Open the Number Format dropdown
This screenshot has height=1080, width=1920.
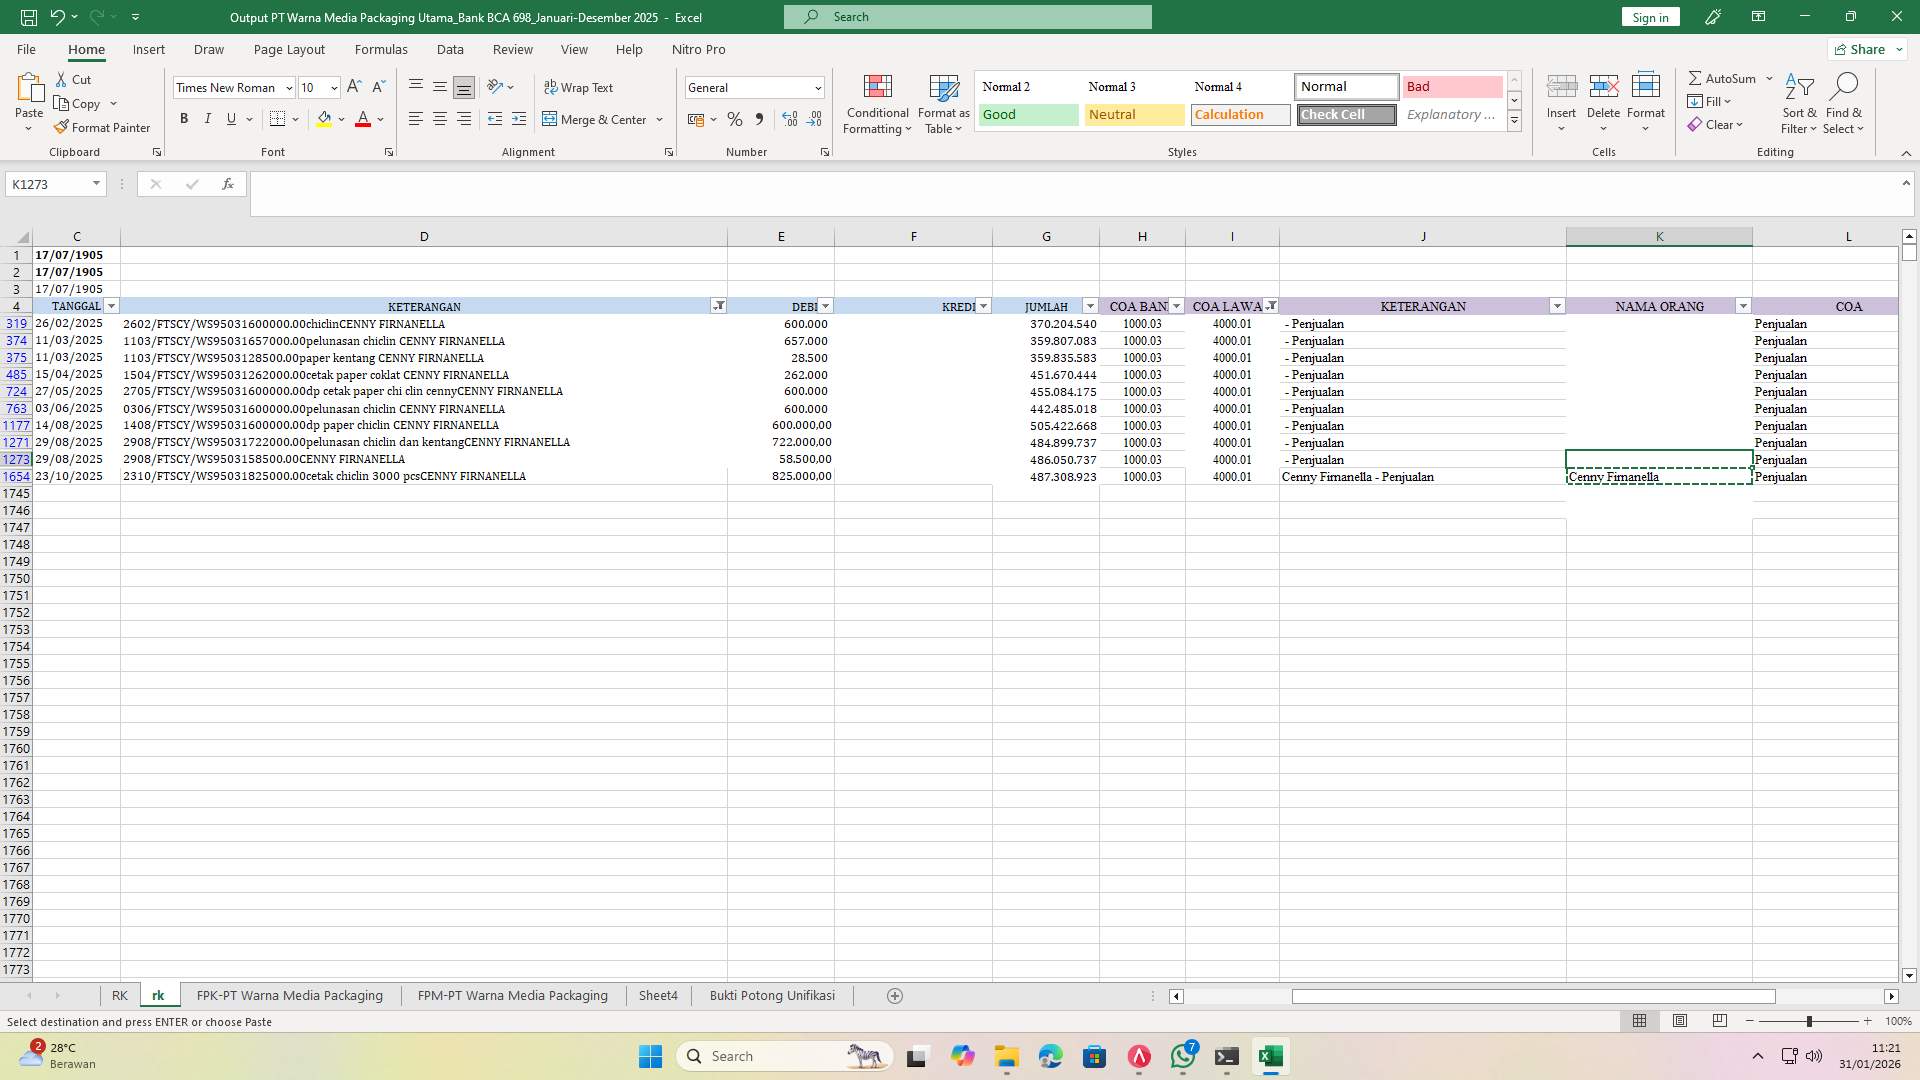(x=817, y=88)
